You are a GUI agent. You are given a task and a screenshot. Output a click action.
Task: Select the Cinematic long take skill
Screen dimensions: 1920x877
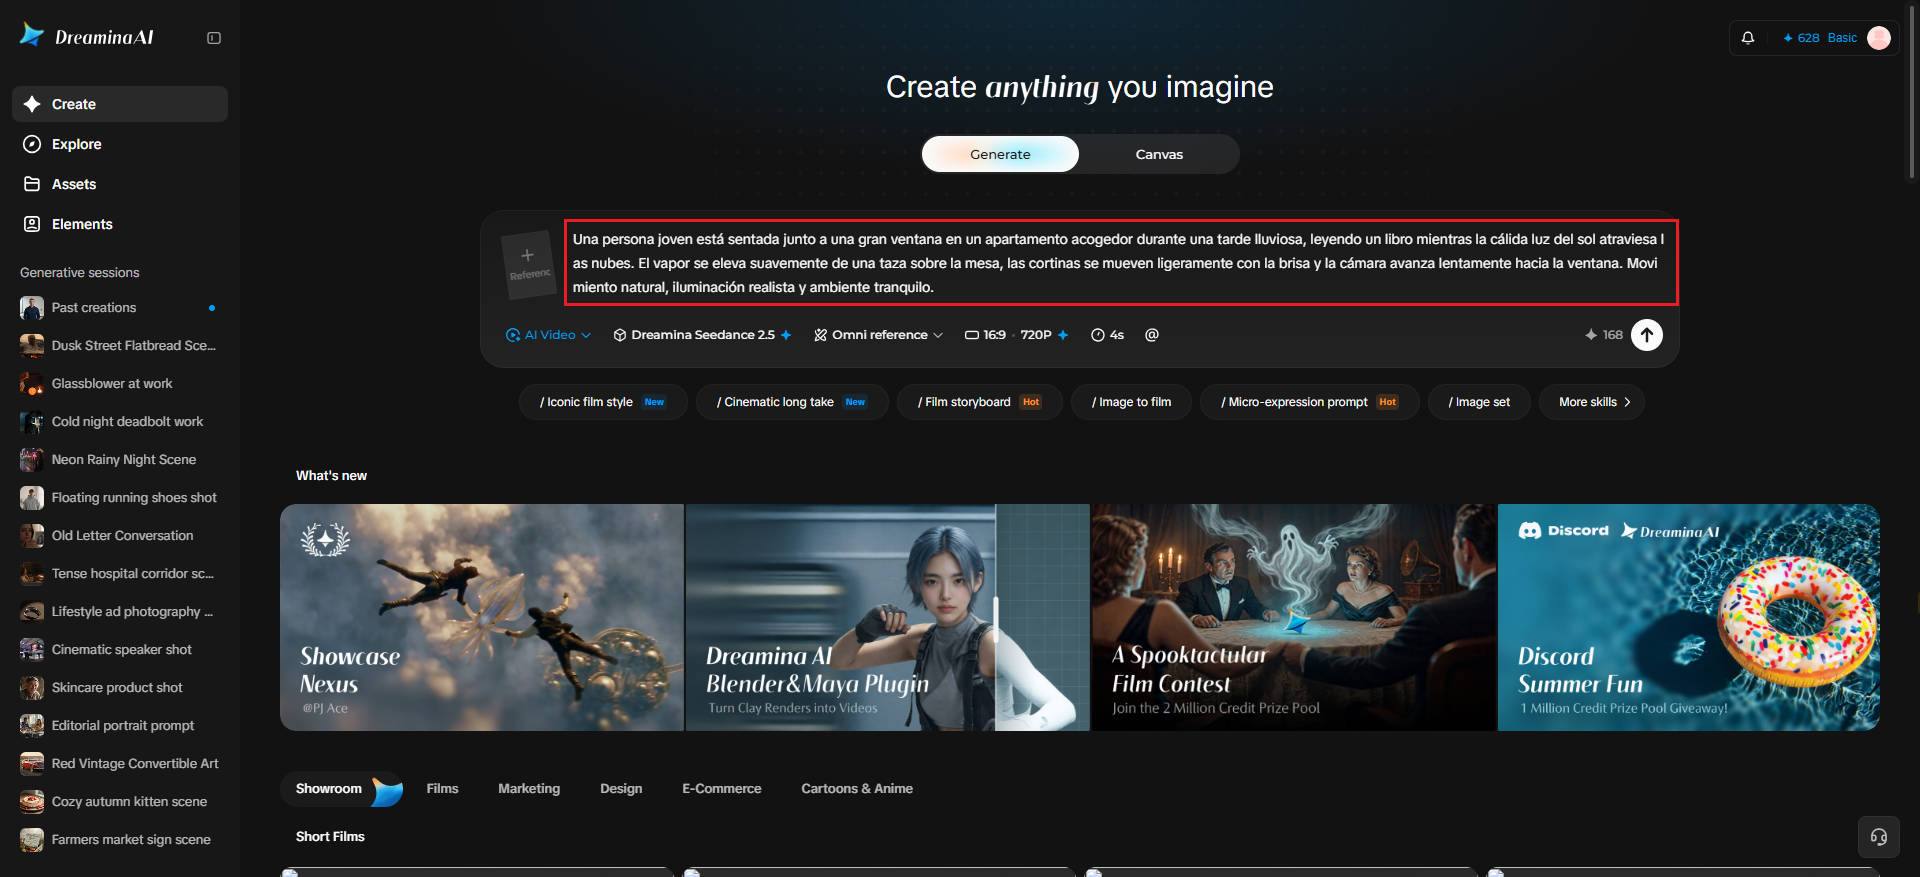(792, 402)
